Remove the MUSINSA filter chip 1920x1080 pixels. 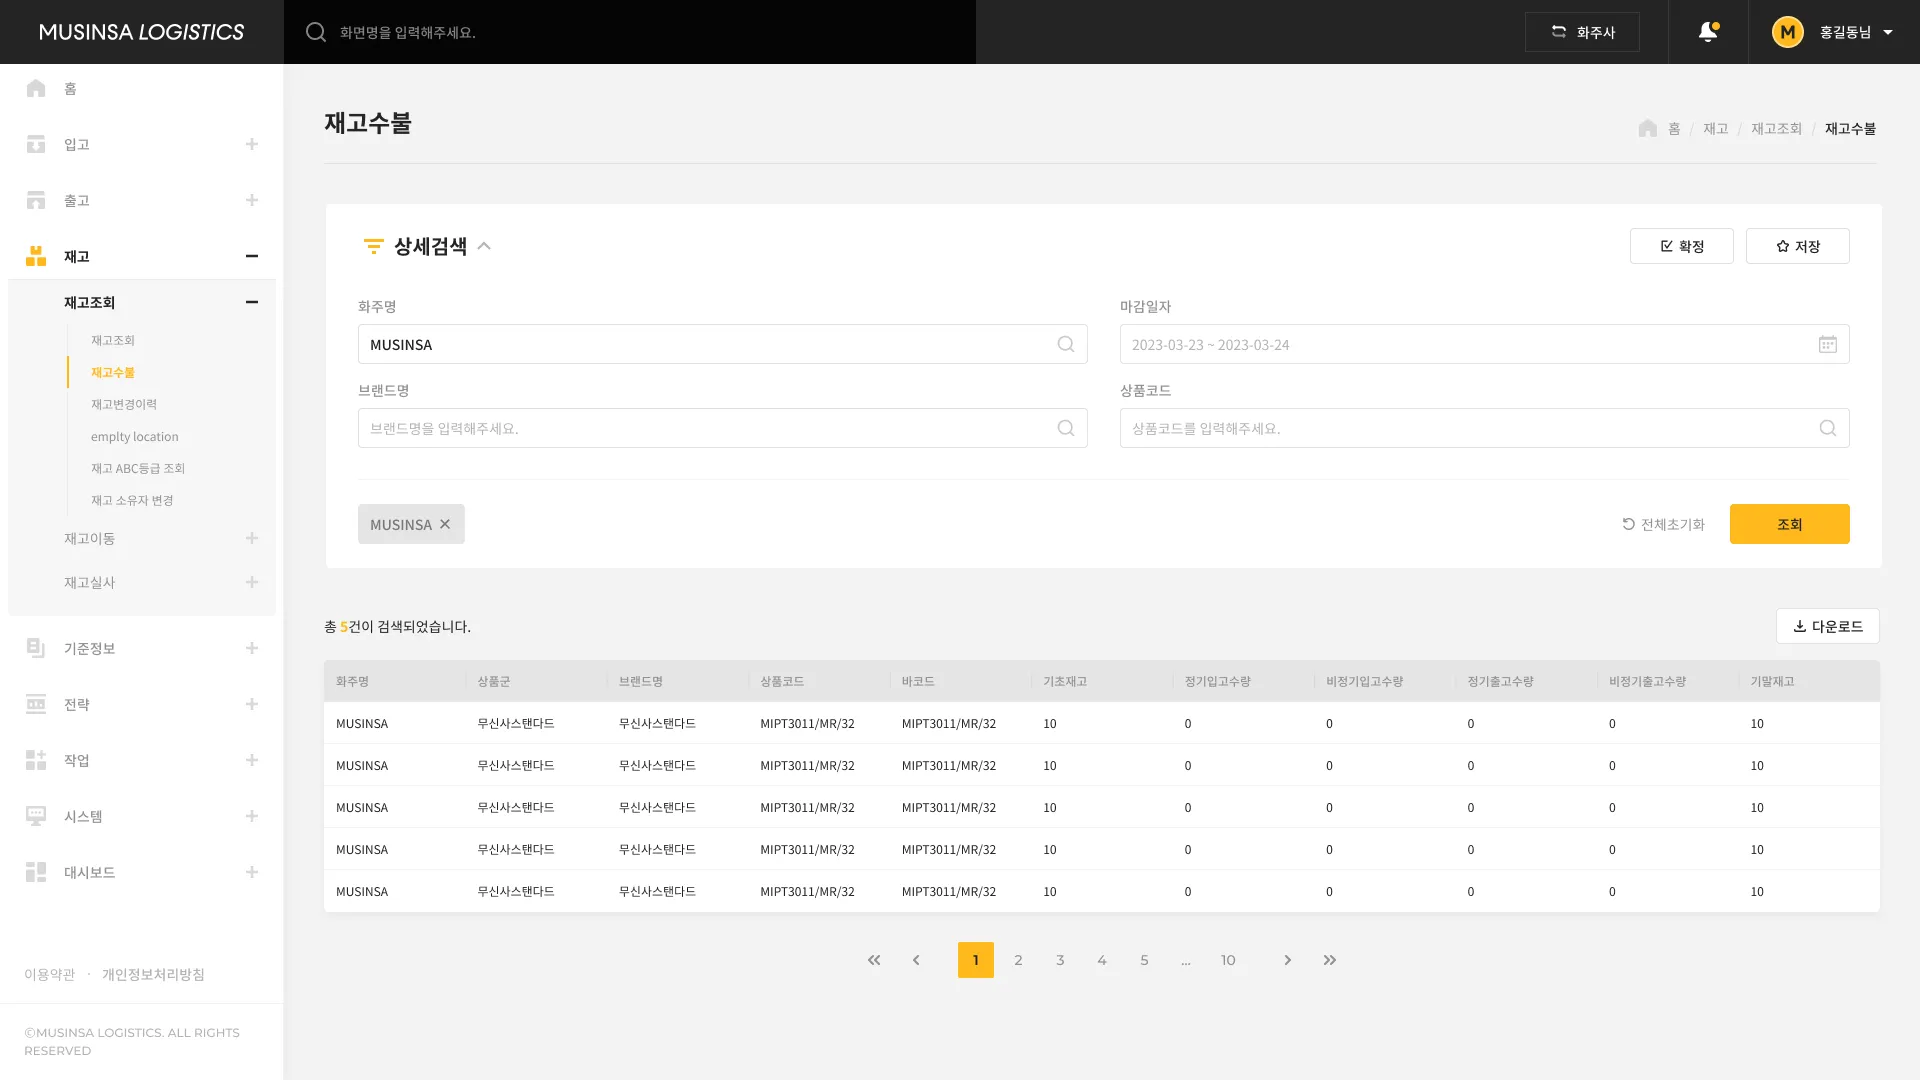tap(445, 524)
